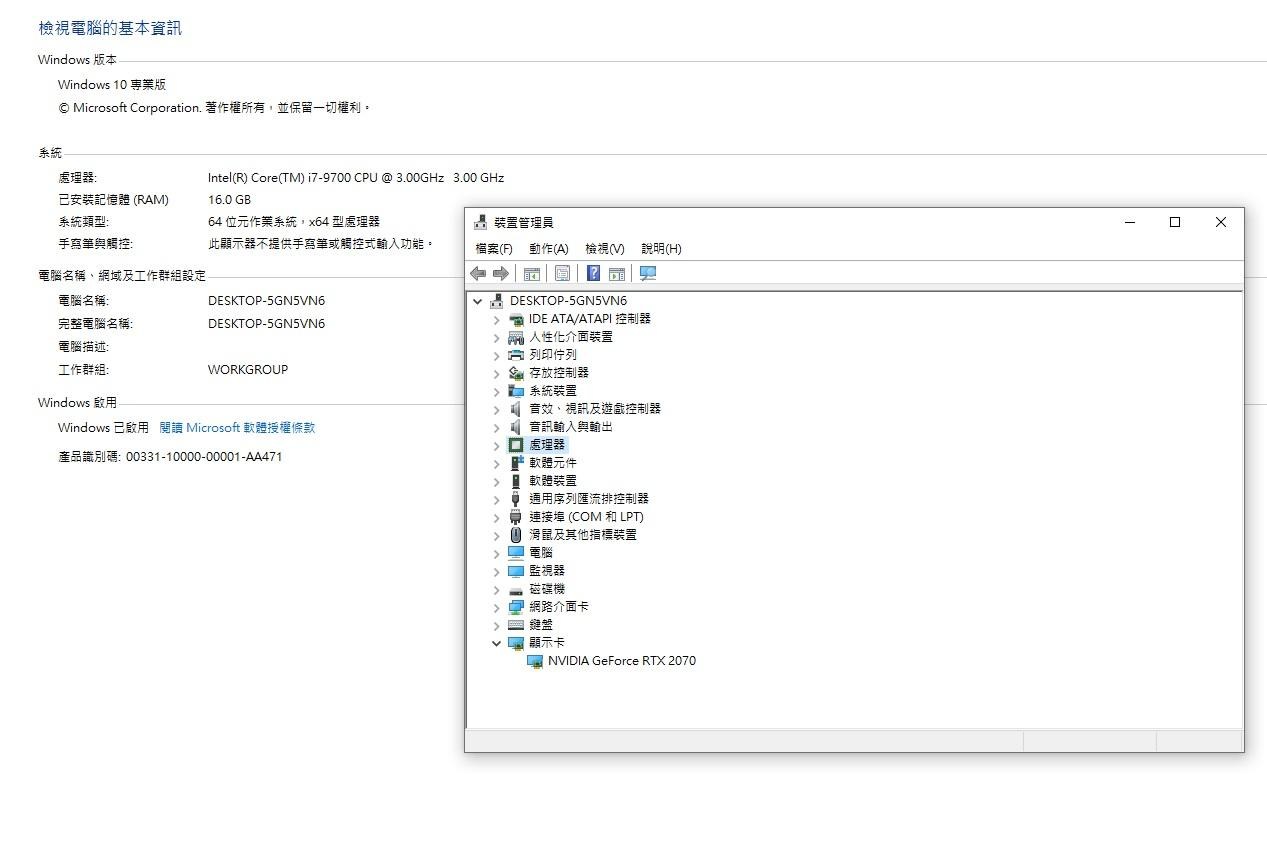
Task: Select the 處理器 (Processors) category
Action: click(546, 444)
